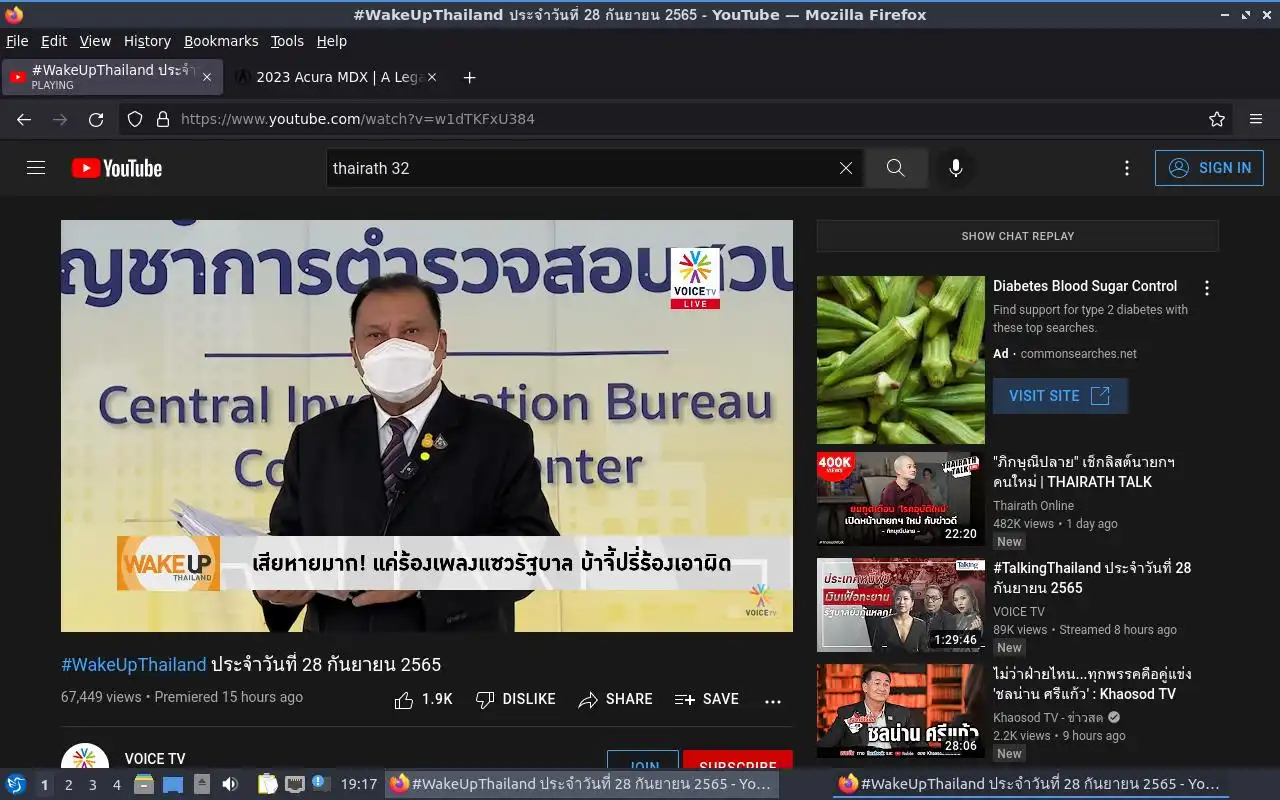Open the clipboard manager tray icon

267,784
